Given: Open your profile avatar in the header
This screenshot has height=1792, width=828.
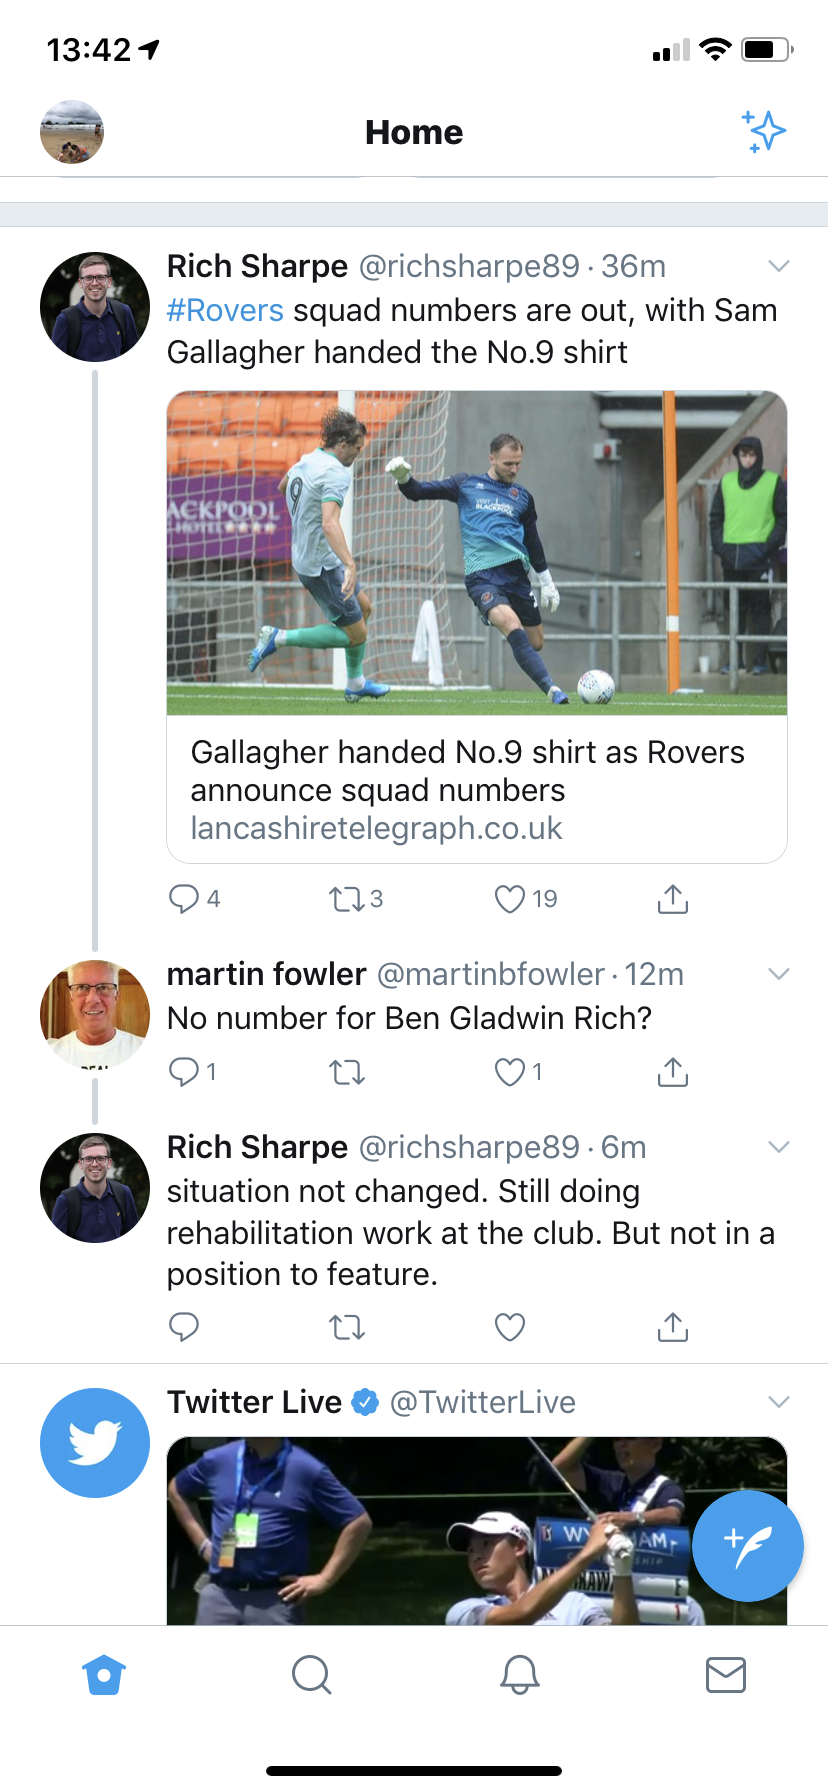Looking at the screenshot, I should pyautogui.click(x=72, y=132).
